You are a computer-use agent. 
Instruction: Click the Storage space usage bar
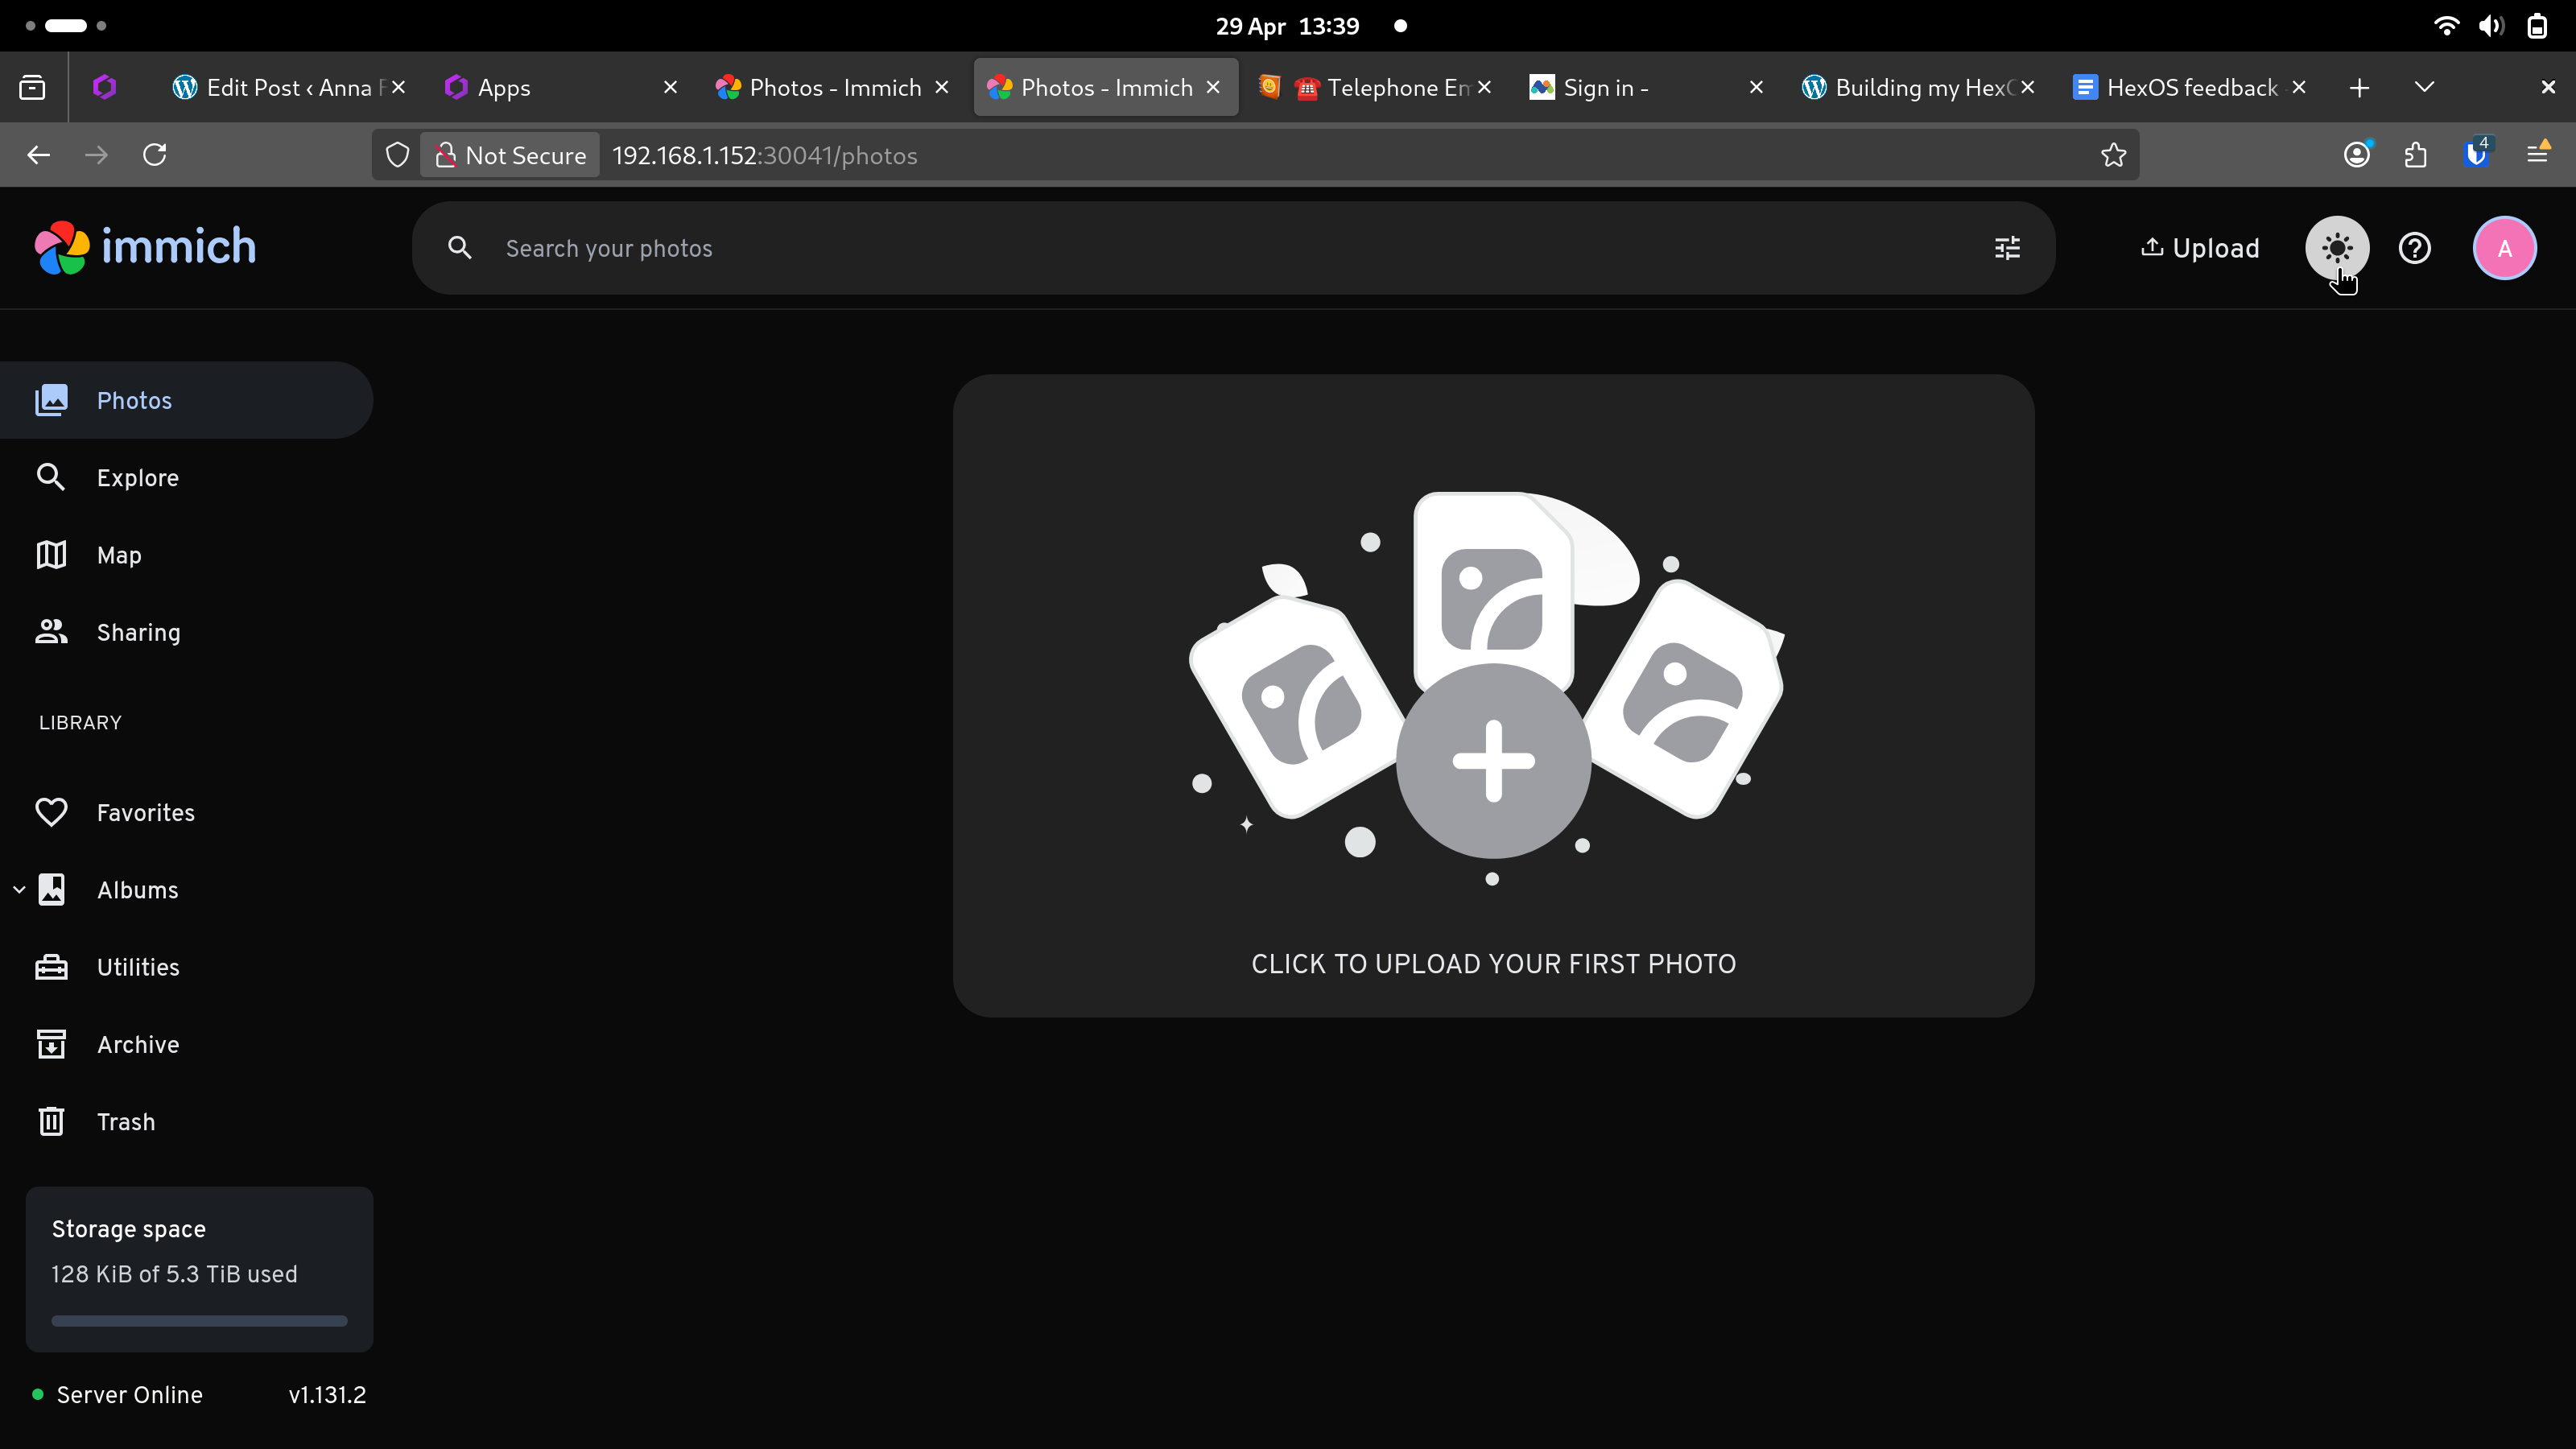[x=199, y=1321]
